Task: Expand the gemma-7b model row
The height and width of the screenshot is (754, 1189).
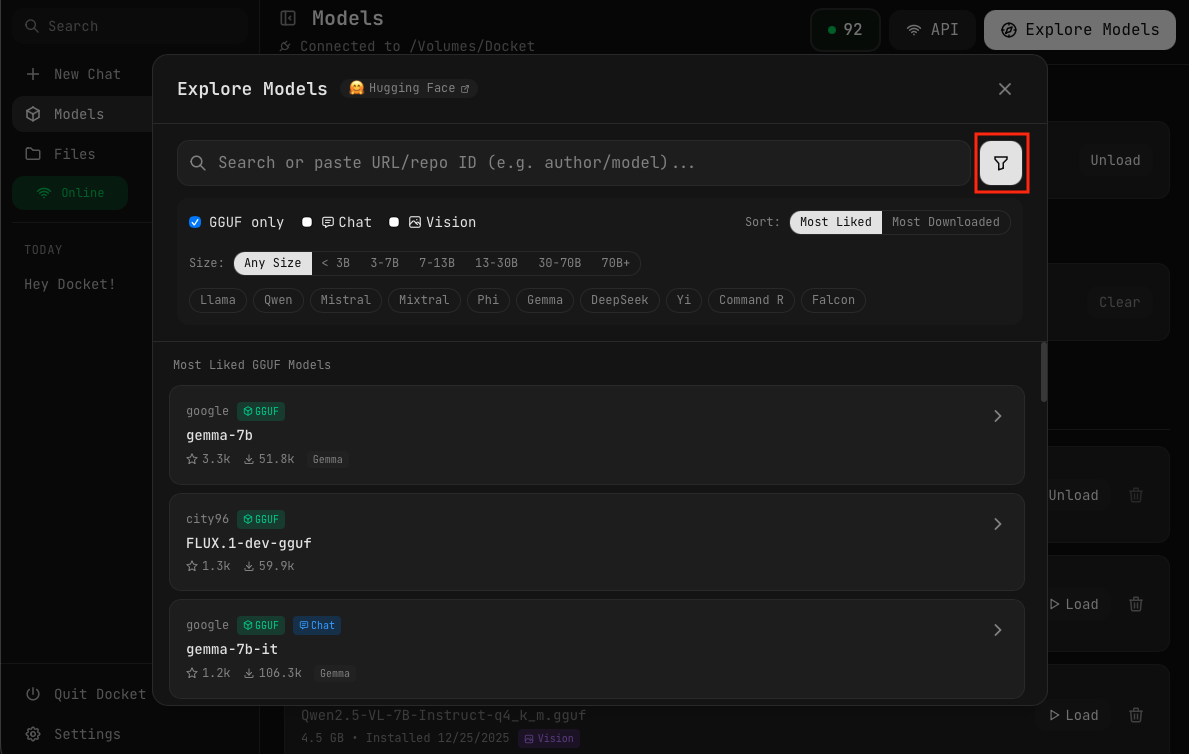Action: pyautogui.click(x=997, y=415)
